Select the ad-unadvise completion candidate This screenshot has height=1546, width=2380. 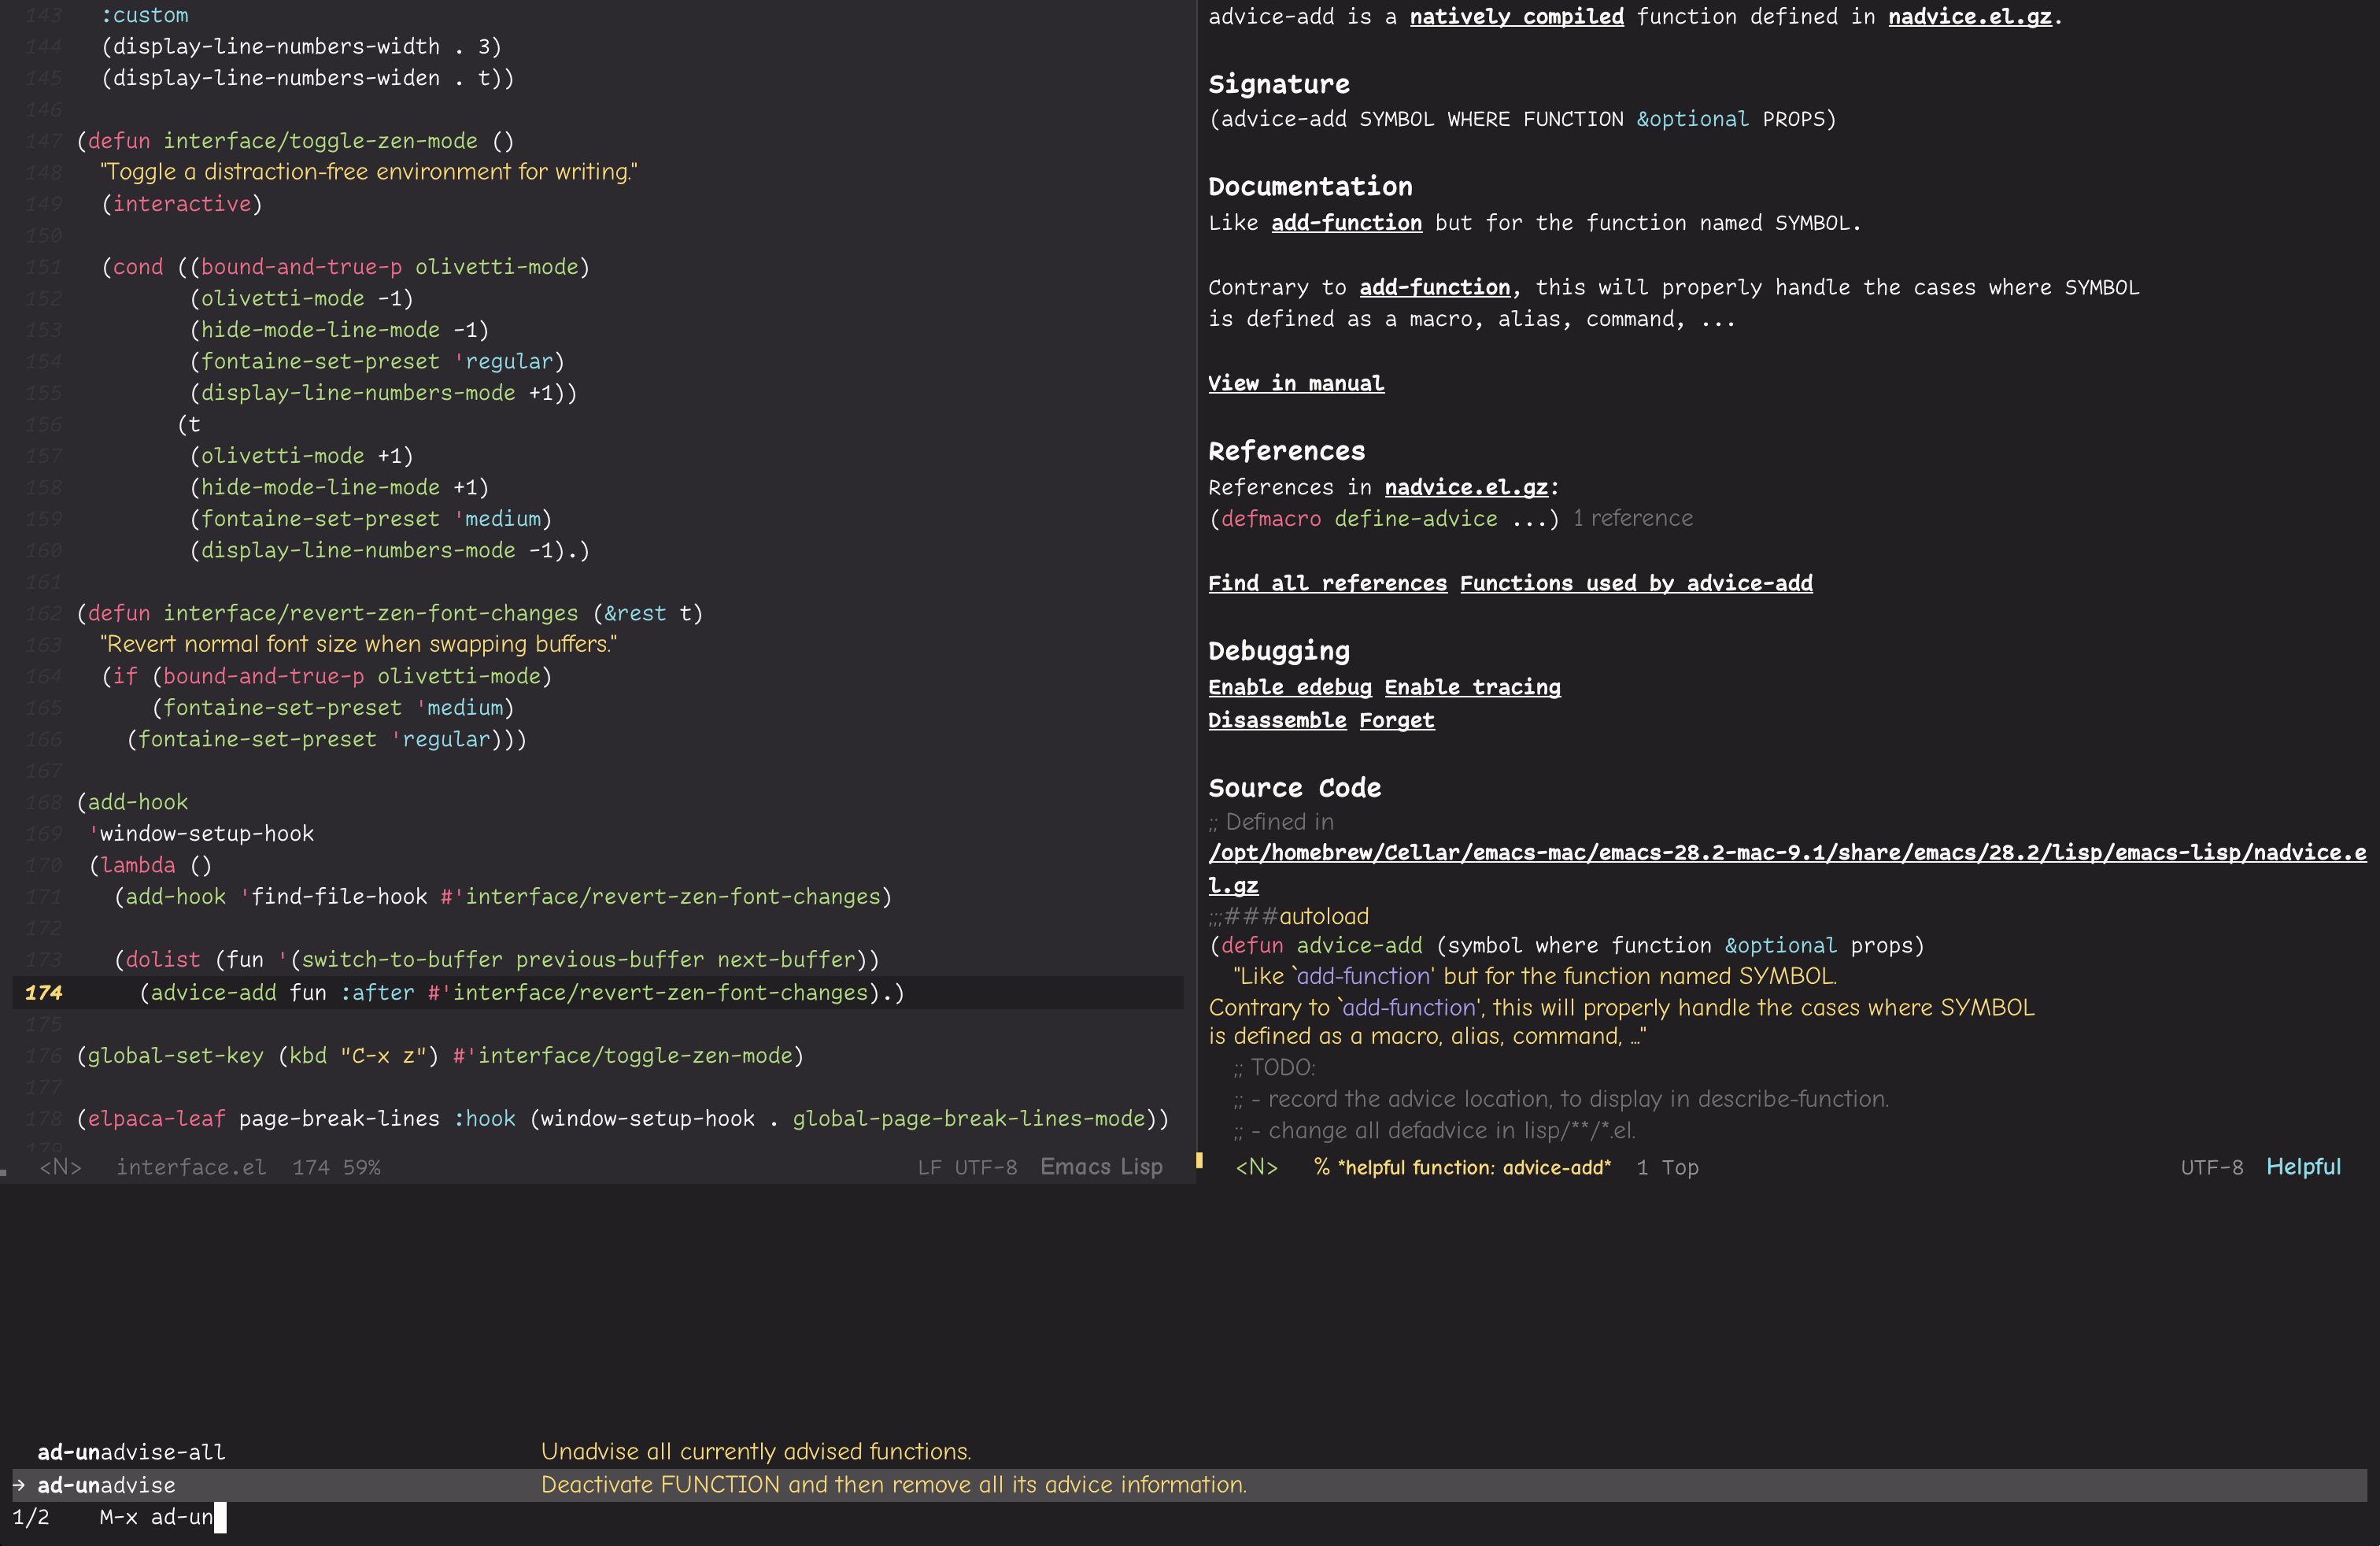pyautogui.click(x=106, y=1485)
